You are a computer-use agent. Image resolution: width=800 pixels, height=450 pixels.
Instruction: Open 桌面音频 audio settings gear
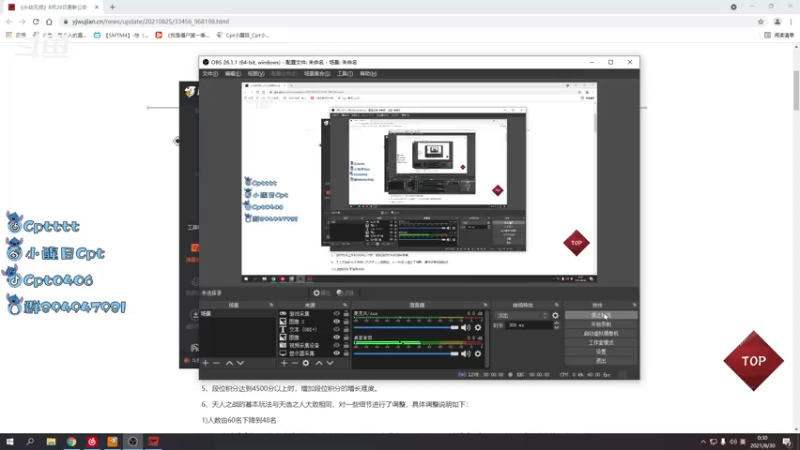coord(478,354)
